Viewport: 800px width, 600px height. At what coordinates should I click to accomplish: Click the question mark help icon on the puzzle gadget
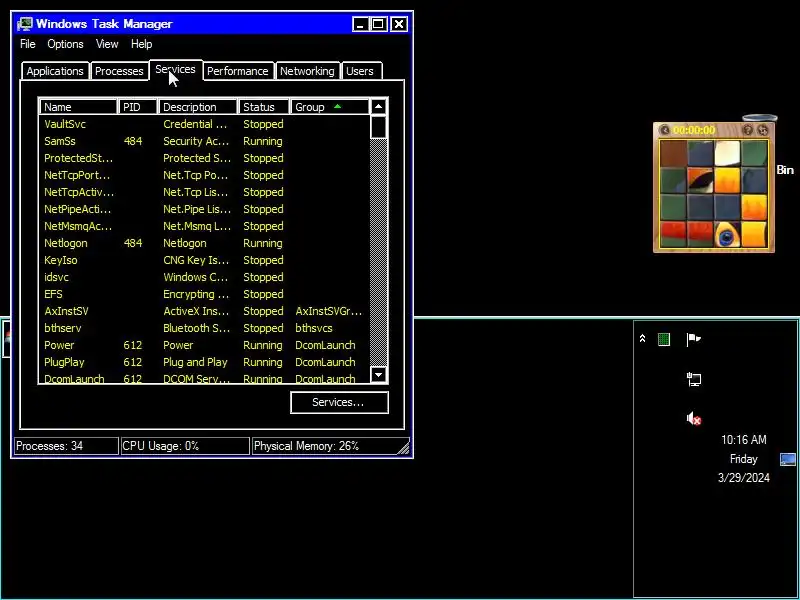coord(748,130)
